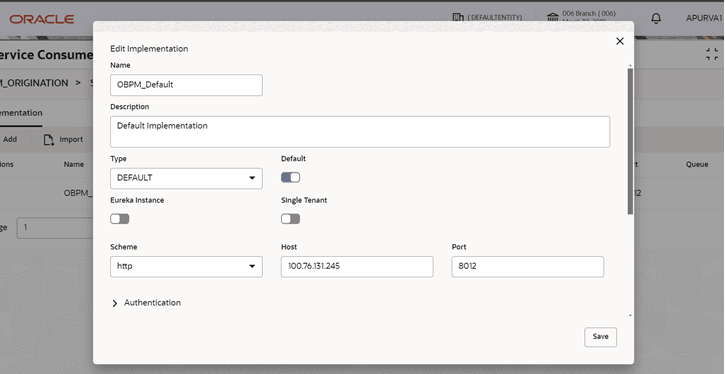Click the DEFAULTENTITY label in header
Screen dimensions: 725x374
point(495,18)
